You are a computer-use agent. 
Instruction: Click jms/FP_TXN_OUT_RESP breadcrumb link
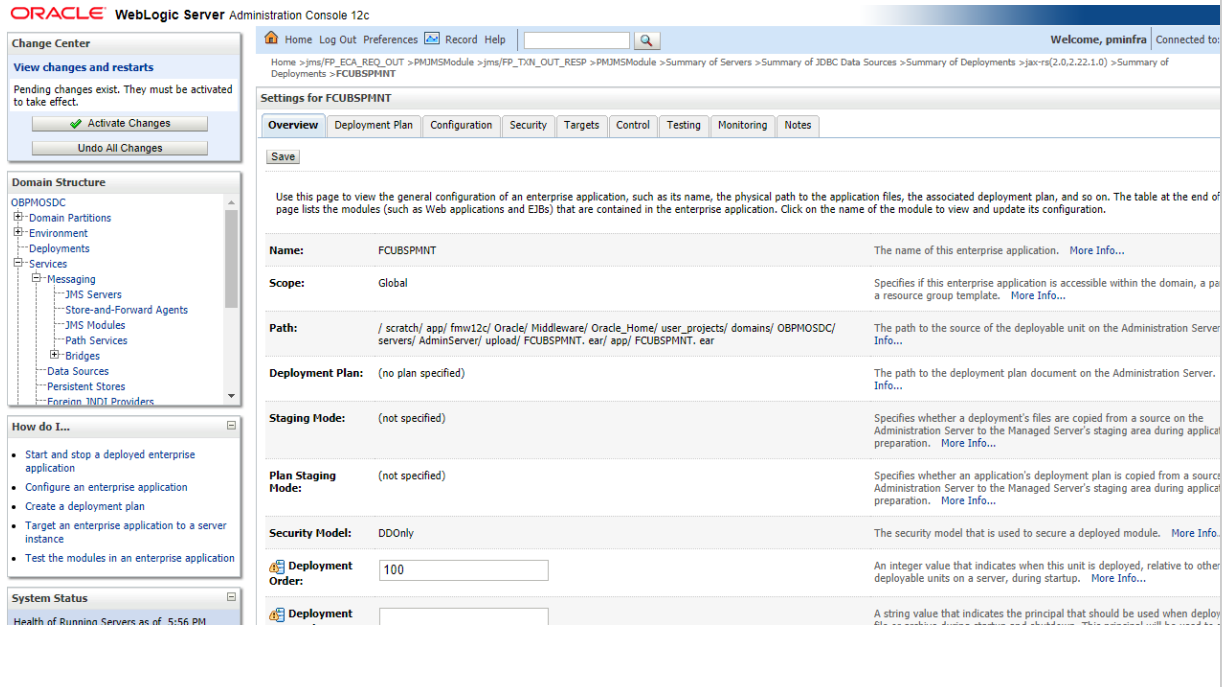534,62
